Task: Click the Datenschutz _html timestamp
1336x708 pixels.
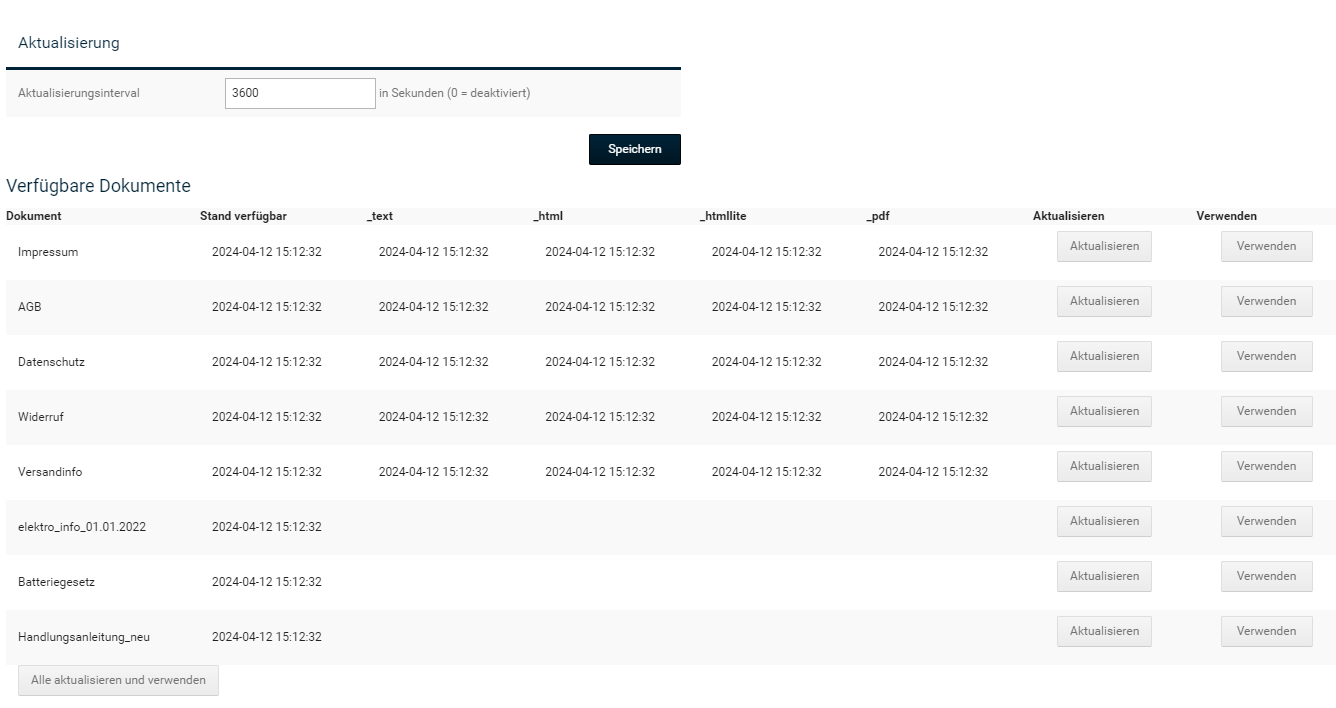Action: click(600, 362)
